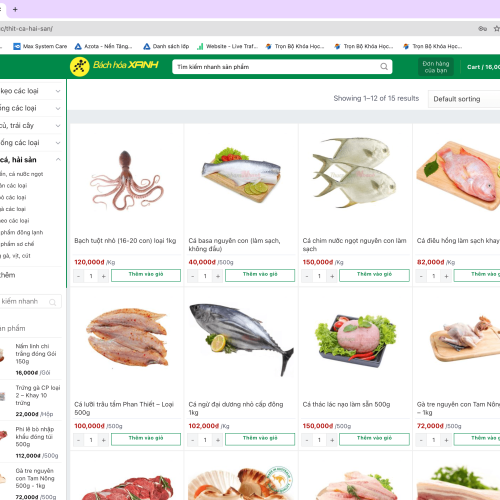Add Bạch tuột nhỏ to cart
Image resolution: width=500 pixels, height=500 pixels.
click(x=146, y=275)
